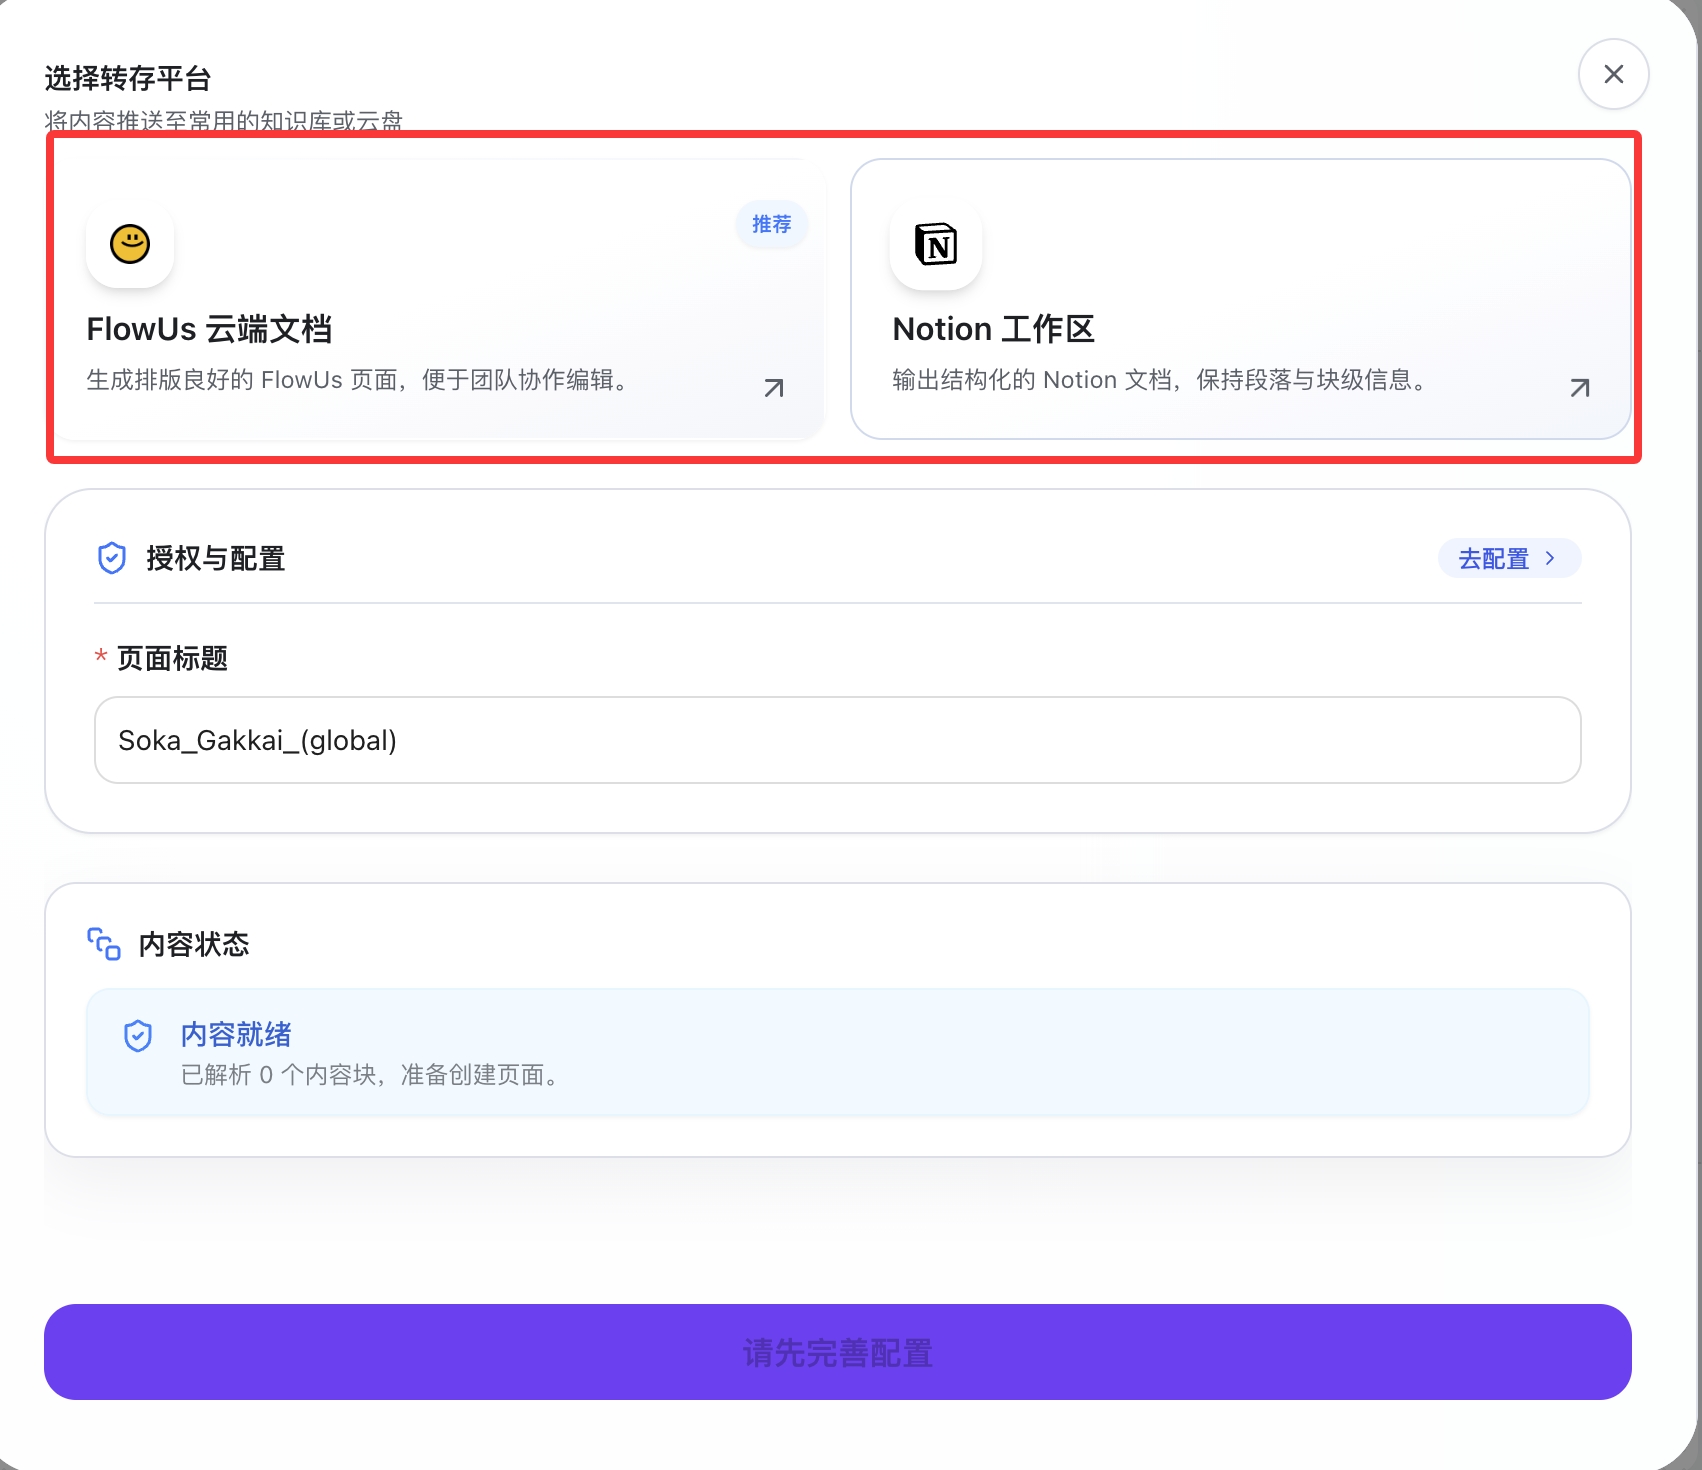This screenshot has width=1702, height=1470.
Task: Click the 已解析 0 个内容块 status message
Action: point(372,1075)
